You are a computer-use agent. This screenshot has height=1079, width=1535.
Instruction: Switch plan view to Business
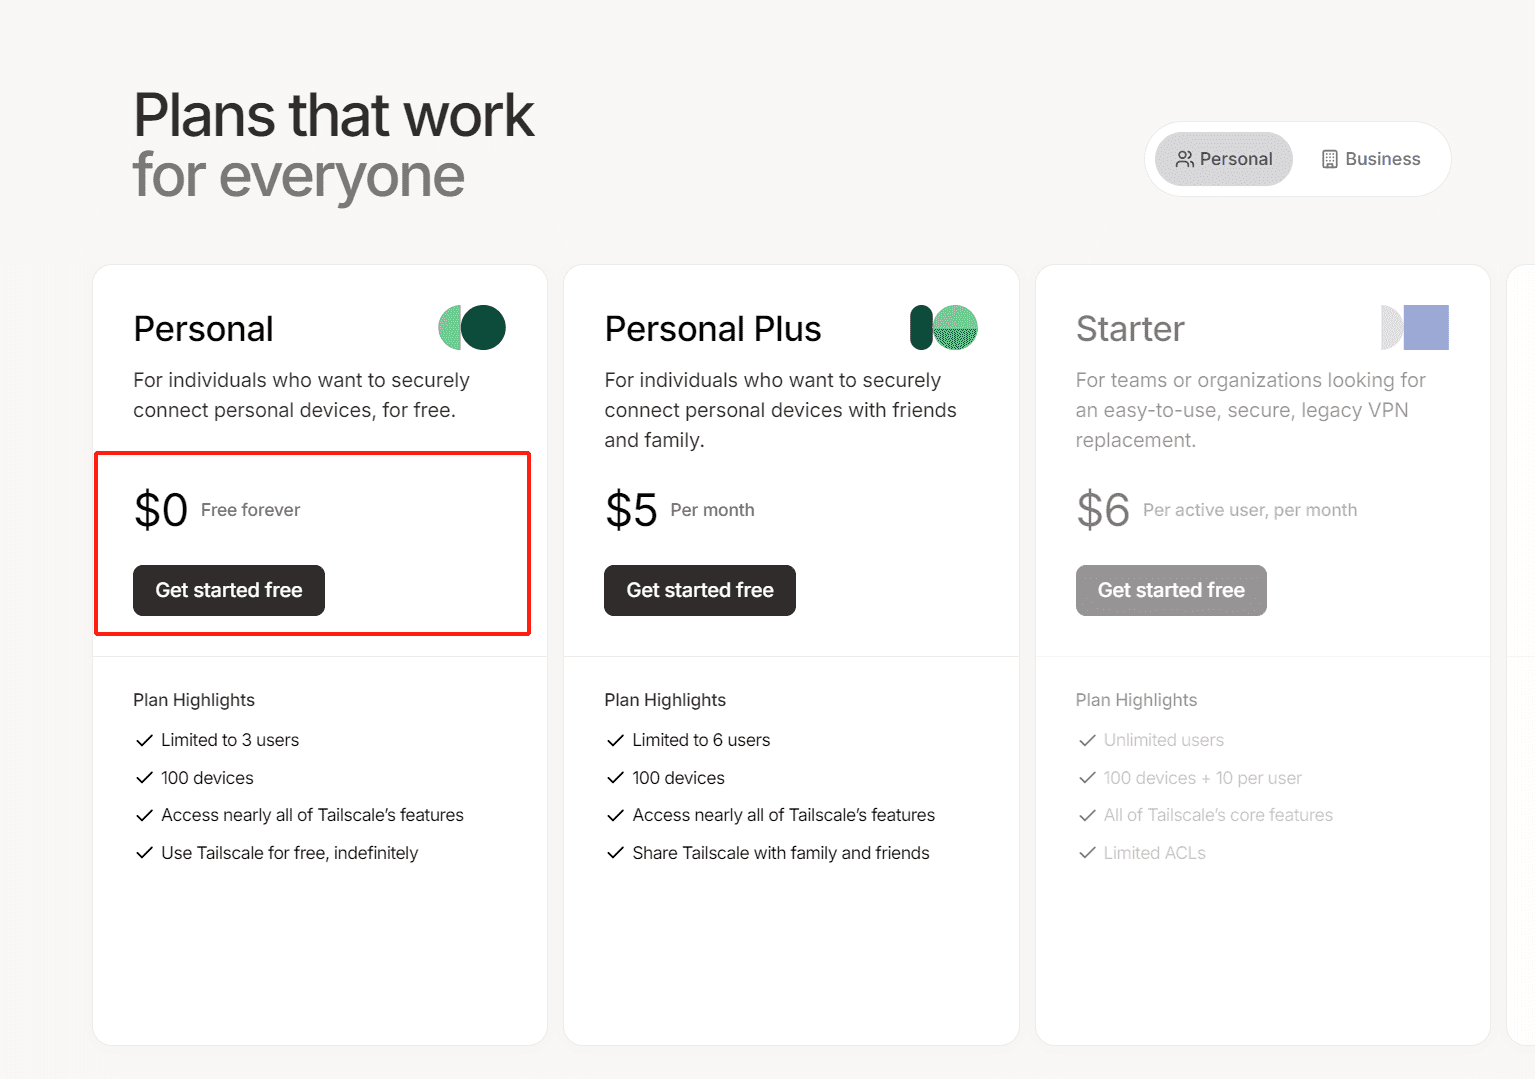point(1371,159)
